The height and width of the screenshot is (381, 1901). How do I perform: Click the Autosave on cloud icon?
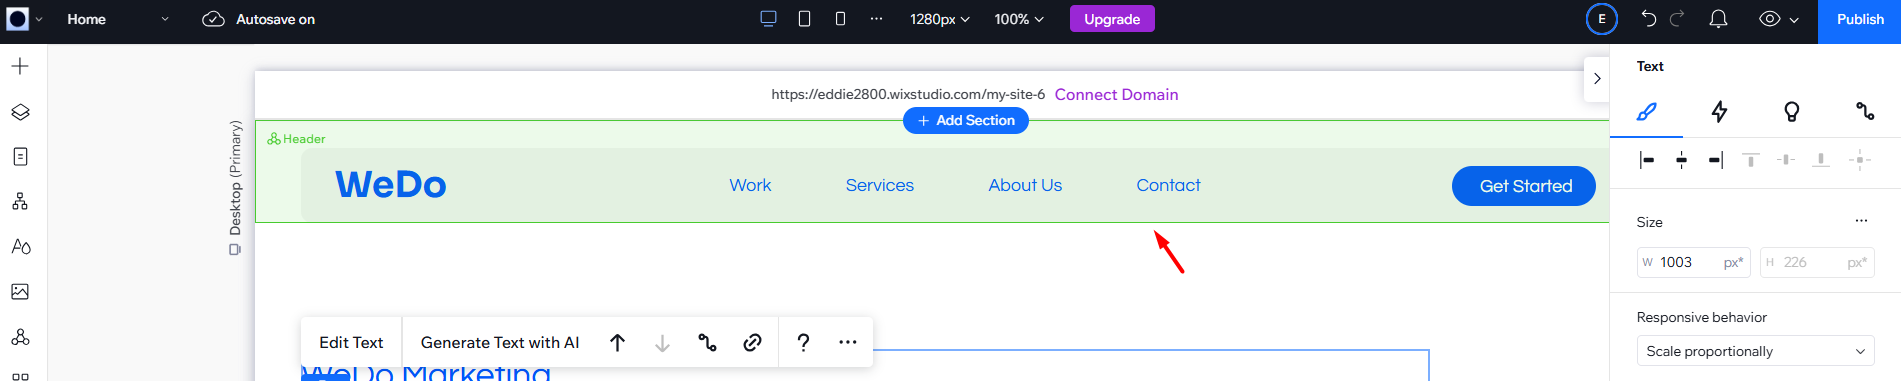click(213, 19)
